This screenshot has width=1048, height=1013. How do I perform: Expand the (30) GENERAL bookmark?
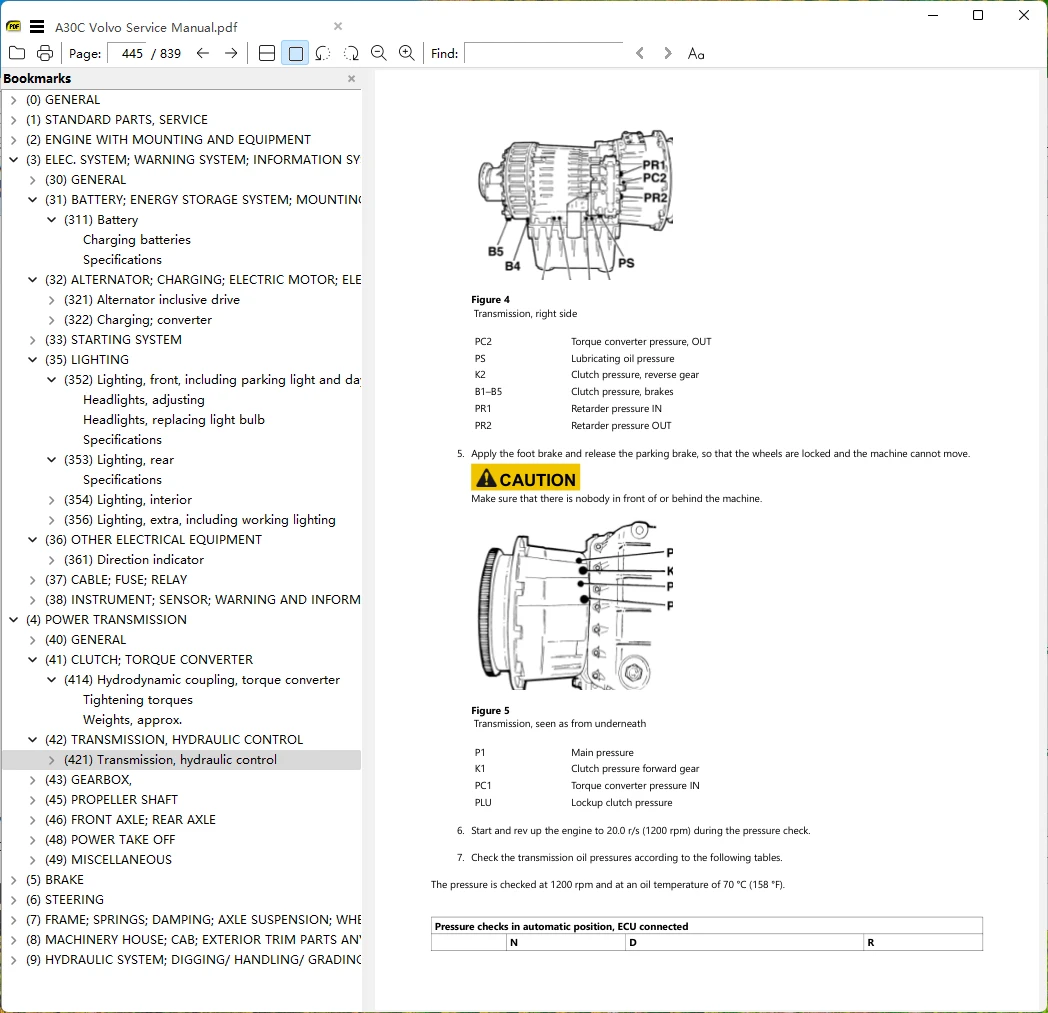click(x=32, y=180)
